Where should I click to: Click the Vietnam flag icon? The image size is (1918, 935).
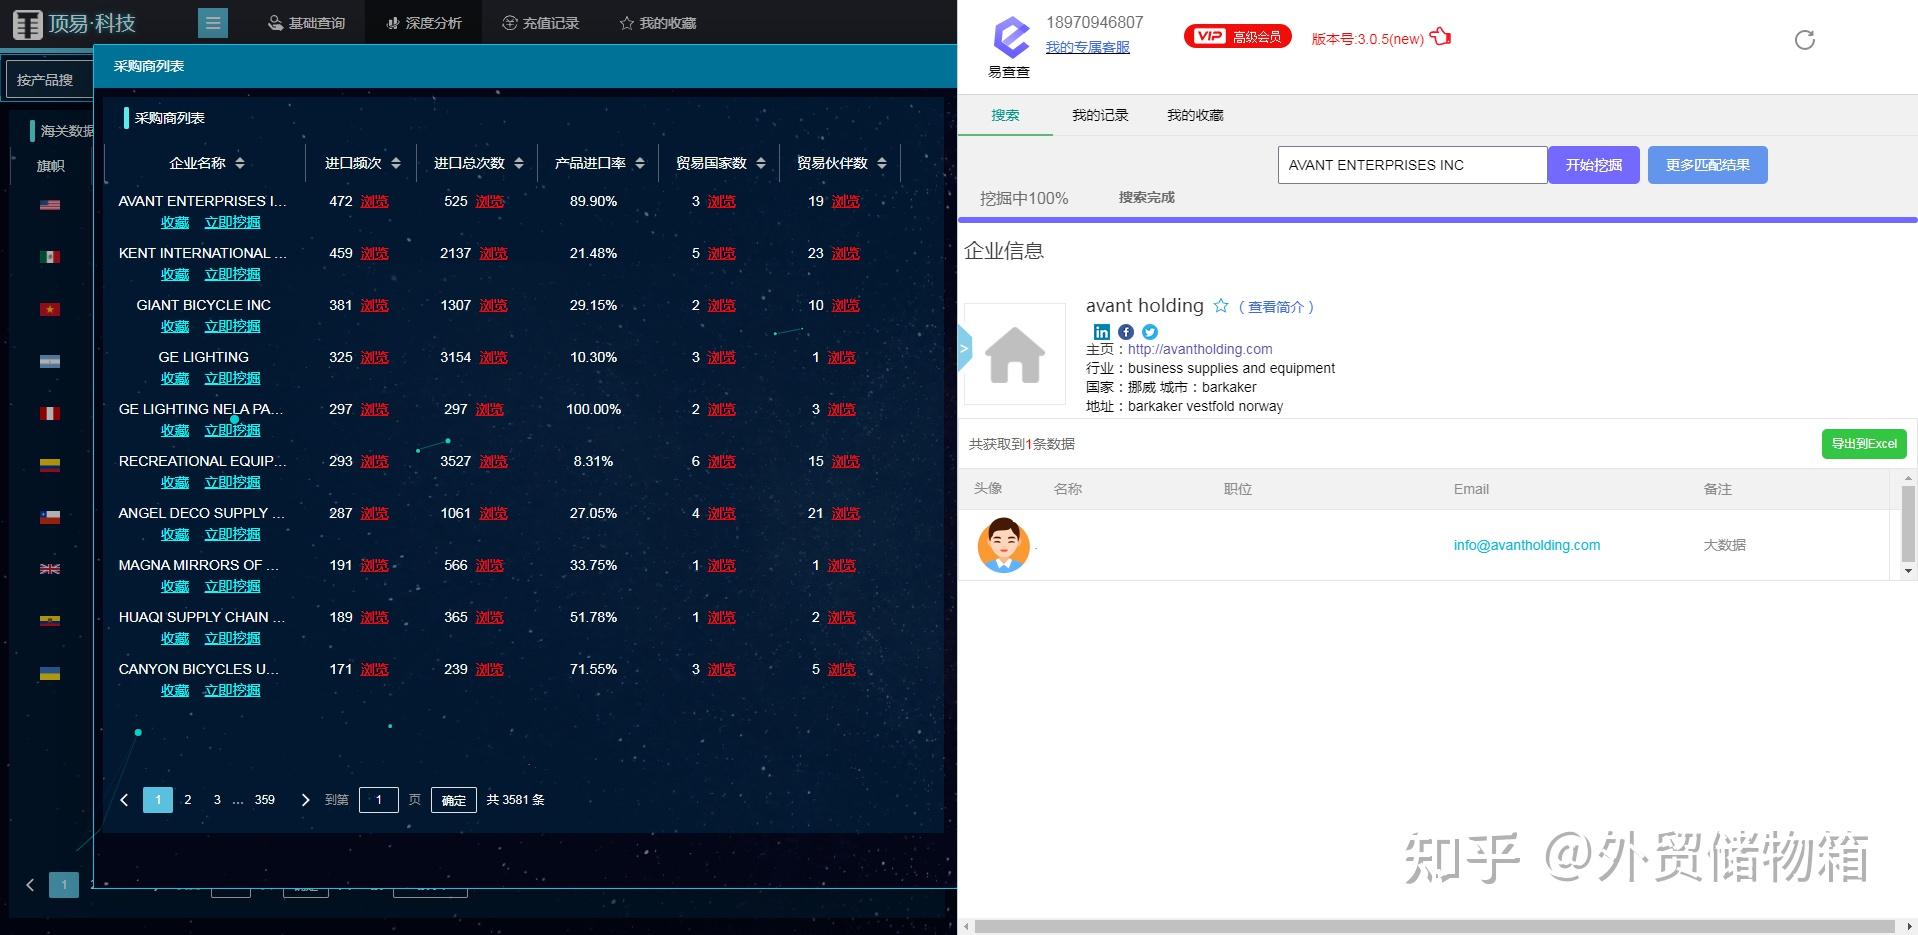point(50,309)
